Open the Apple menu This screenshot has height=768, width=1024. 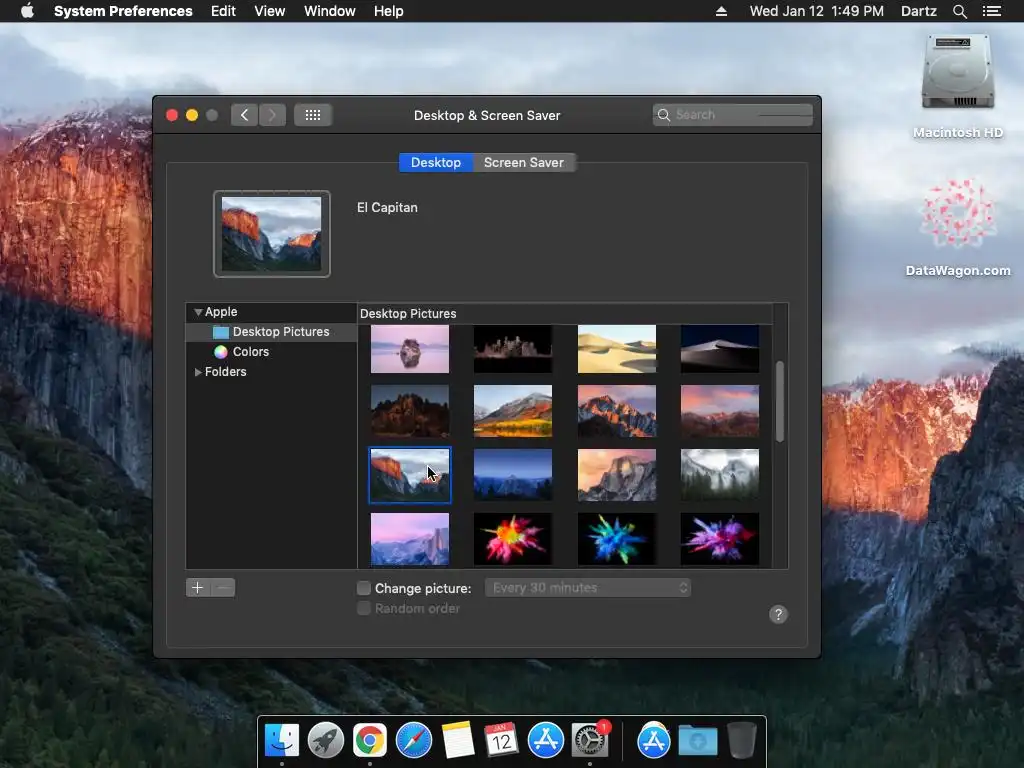coord(27,11)
